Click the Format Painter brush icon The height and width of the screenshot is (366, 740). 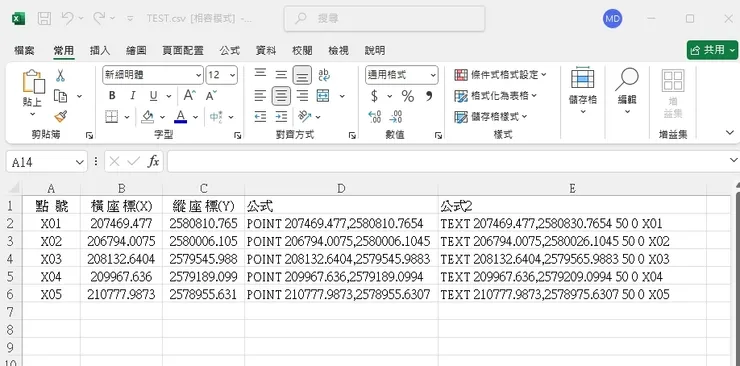coord(60,116)
